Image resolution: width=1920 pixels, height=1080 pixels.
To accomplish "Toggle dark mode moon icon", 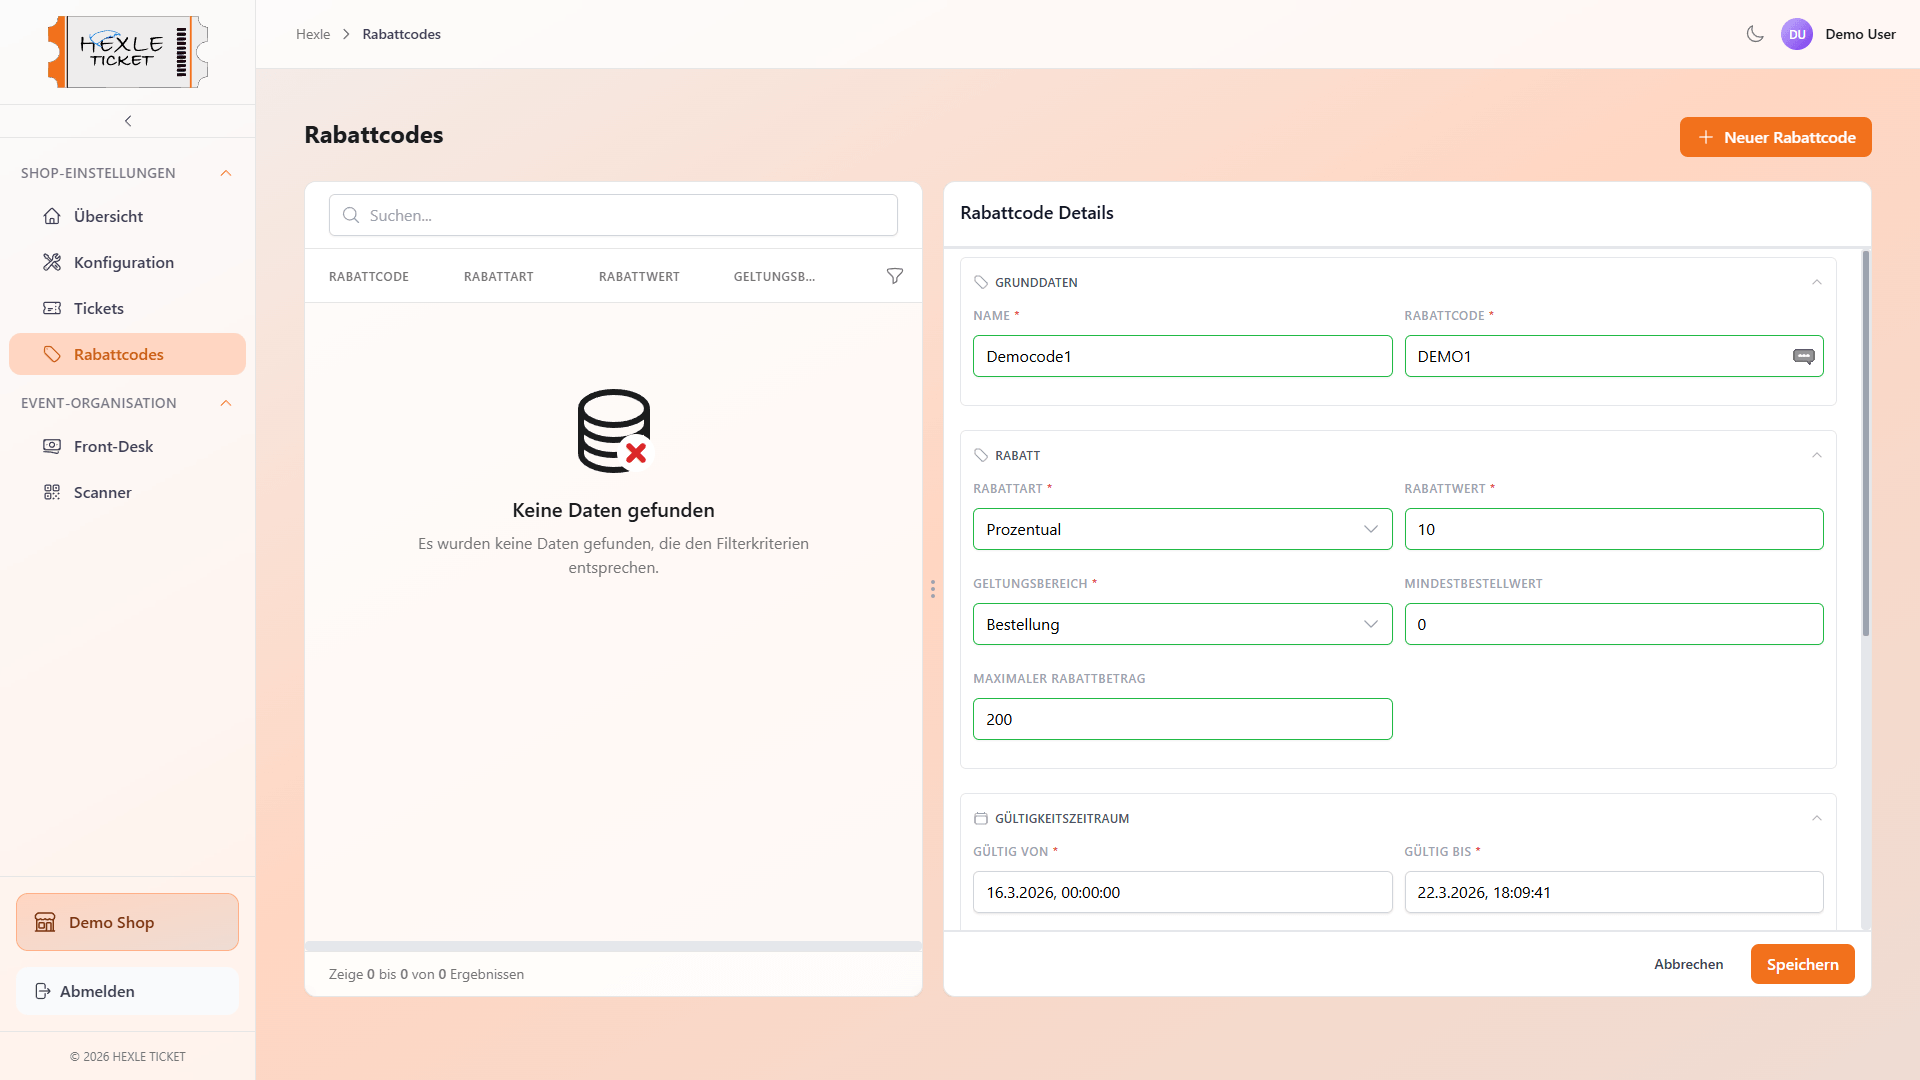I will tap(1754, 34).
